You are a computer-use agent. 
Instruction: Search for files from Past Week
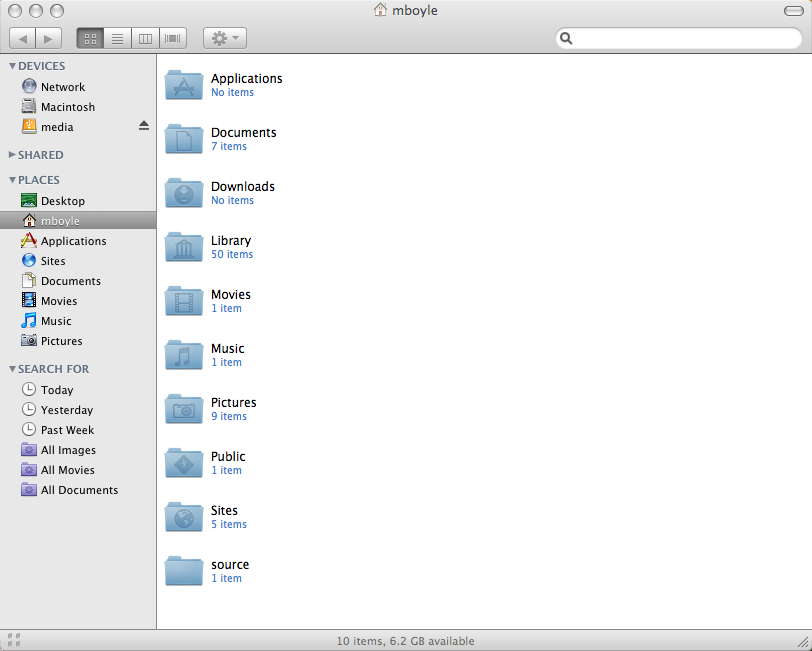(x=78, y=430)
